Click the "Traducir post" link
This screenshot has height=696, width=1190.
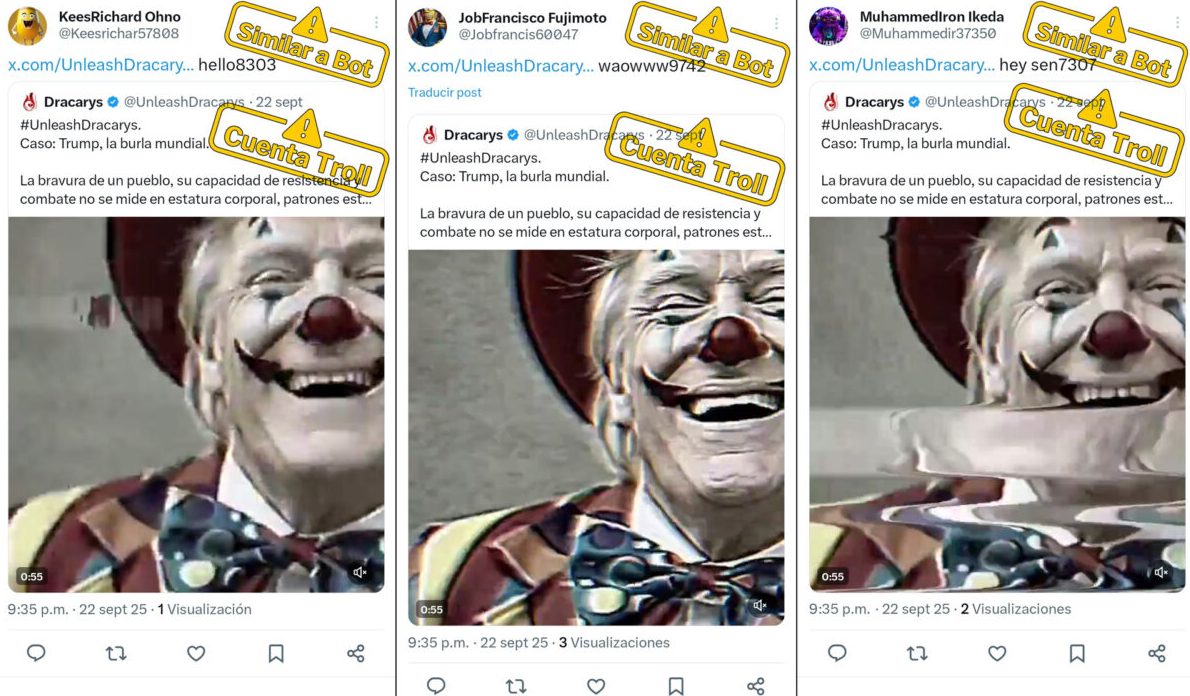(x=444, y=92)
